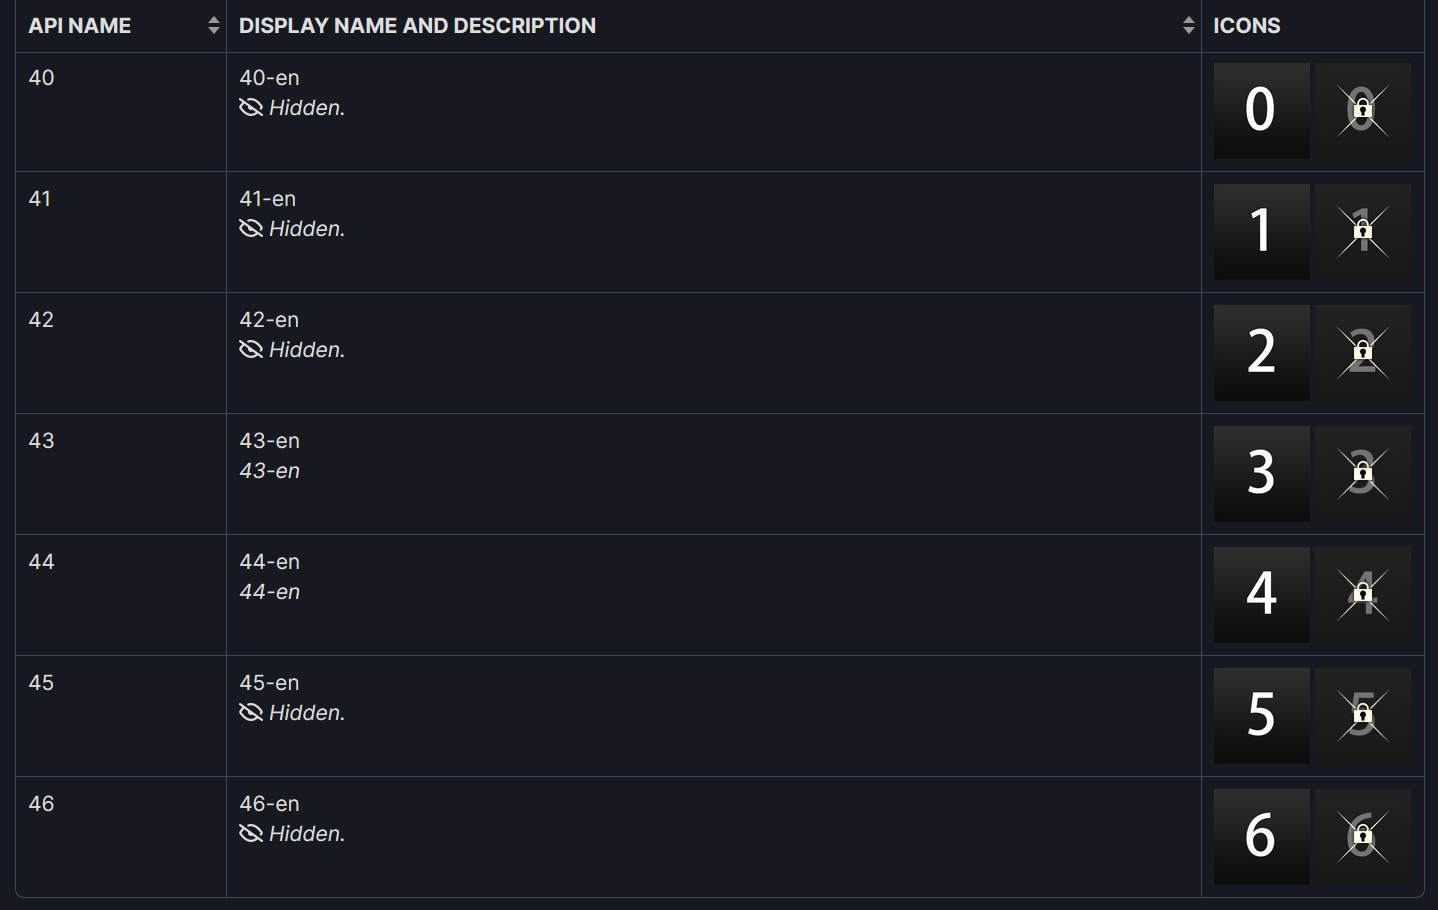
Task: Select the unlocked 1 icon for row 41
Action: pyautogui.click(x=1261, y=232)
